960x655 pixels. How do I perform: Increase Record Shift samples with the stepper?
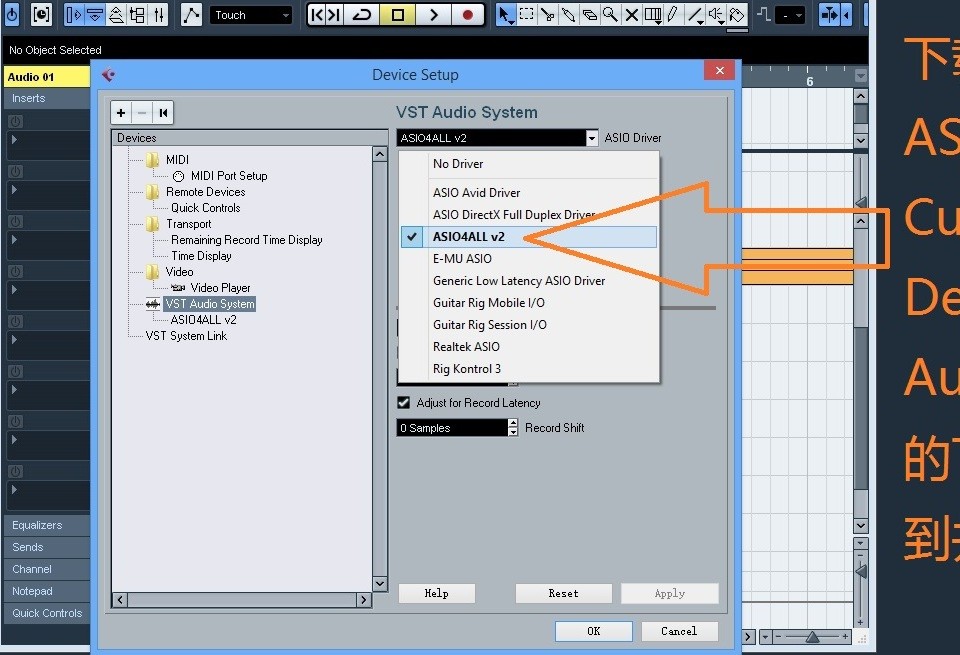[513, 423]
